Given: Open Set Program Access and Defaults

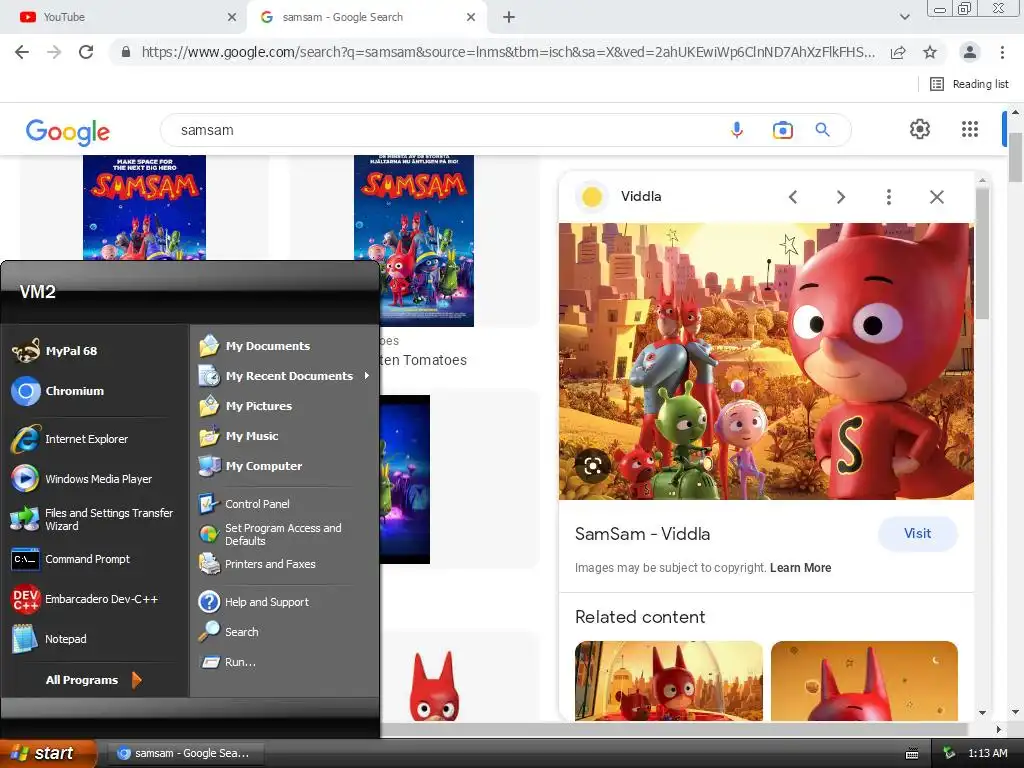Looking at the screenshot, I should (x=270, y=534).
